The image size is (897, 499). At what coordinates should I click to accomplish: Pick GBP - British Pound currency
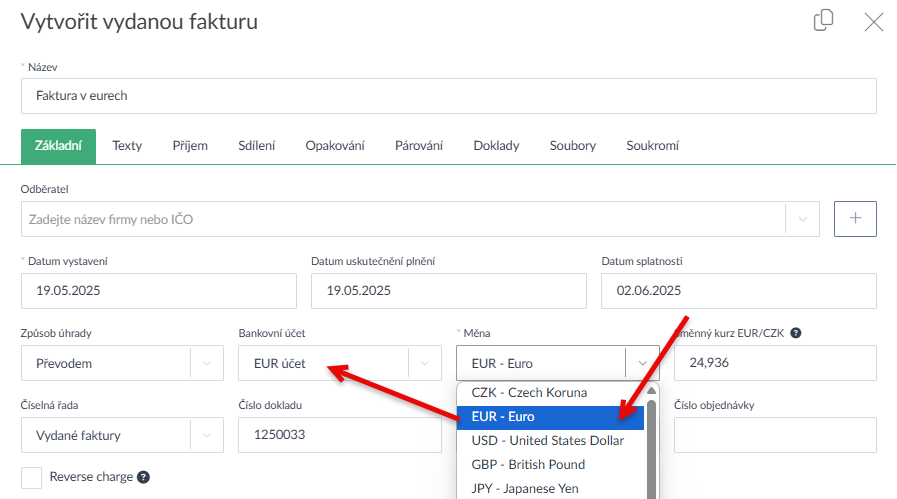[528, 465]
